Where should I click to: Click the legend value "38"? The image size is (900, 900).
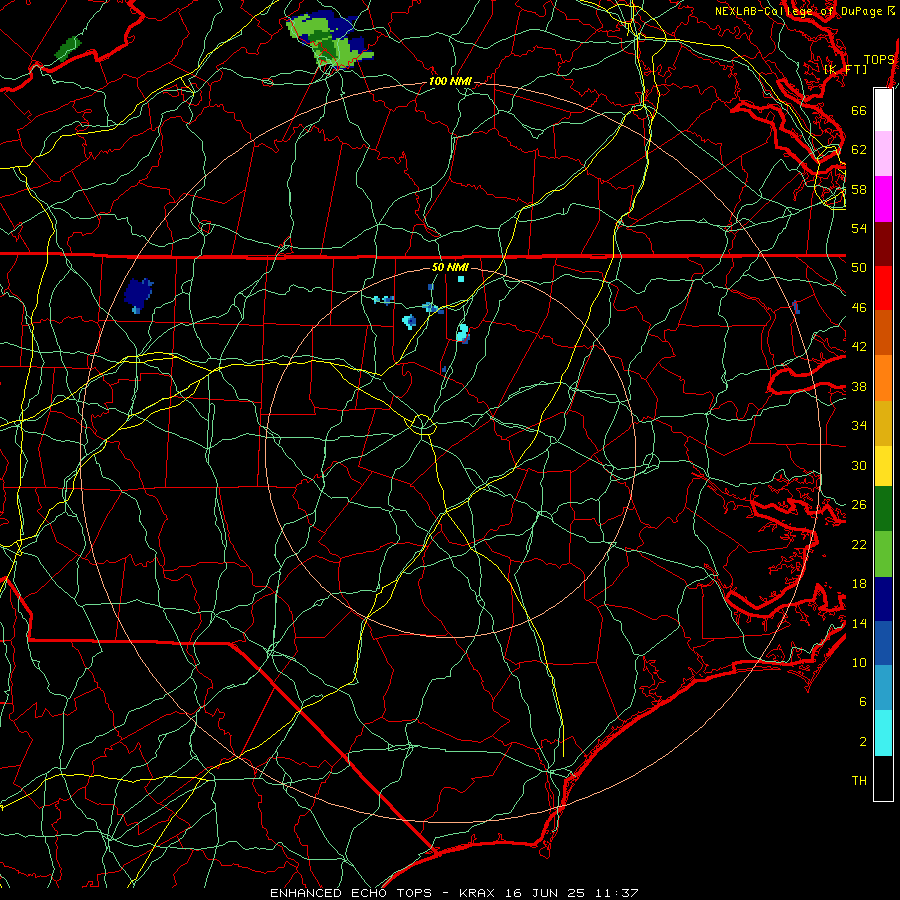click(859, 386)
